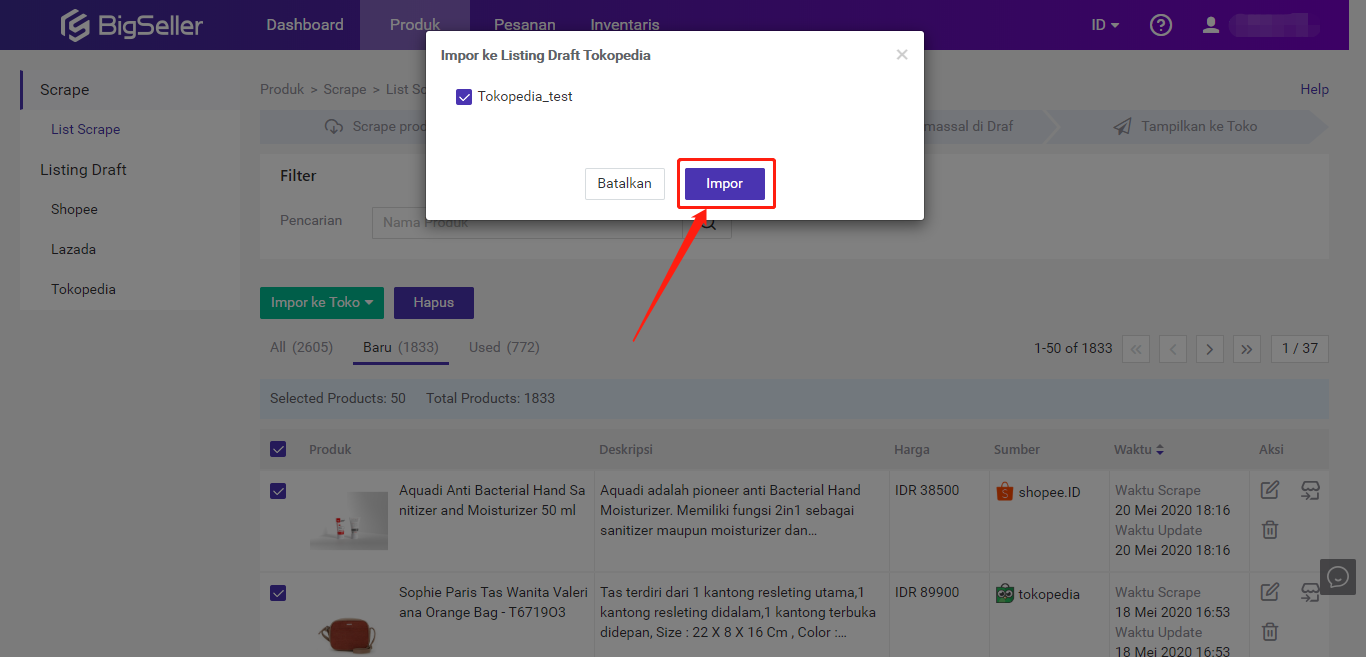This screenshot has width=1366, height=657.
Task: Switch to the All (2605) tab
Action: 301,347
